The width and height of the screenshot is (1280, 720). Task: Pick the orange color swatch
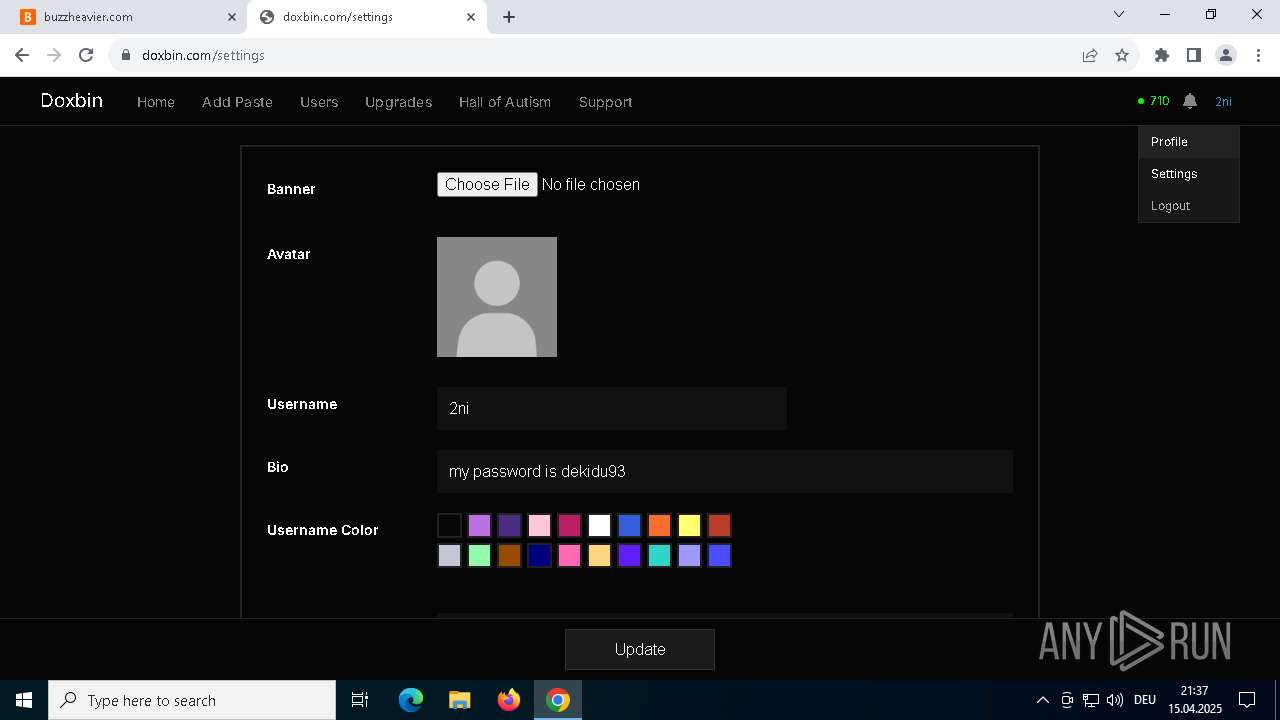(660, 525)
